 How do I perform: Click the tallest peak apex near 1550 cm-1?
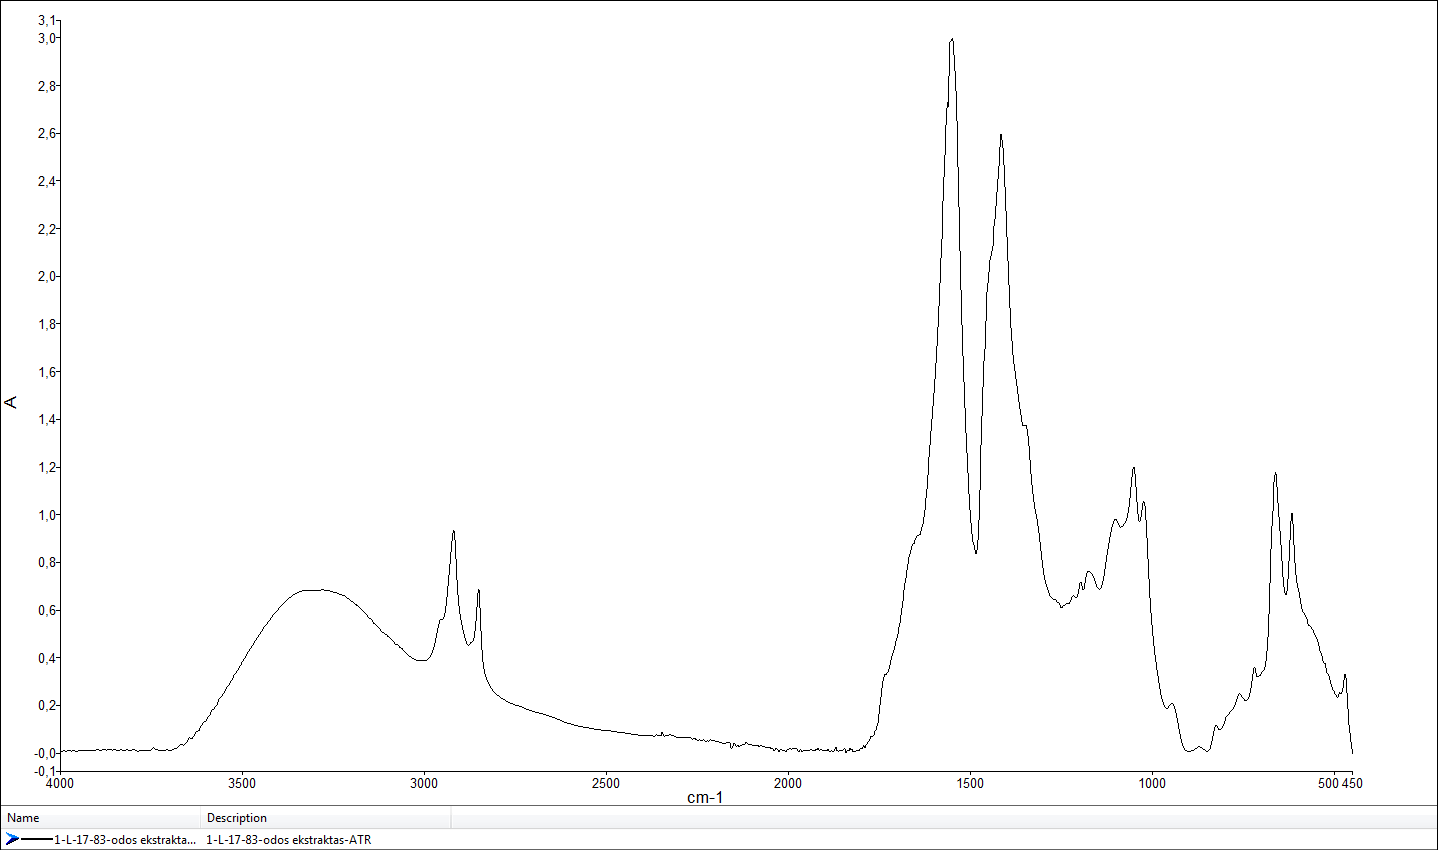tap(952, 40)
